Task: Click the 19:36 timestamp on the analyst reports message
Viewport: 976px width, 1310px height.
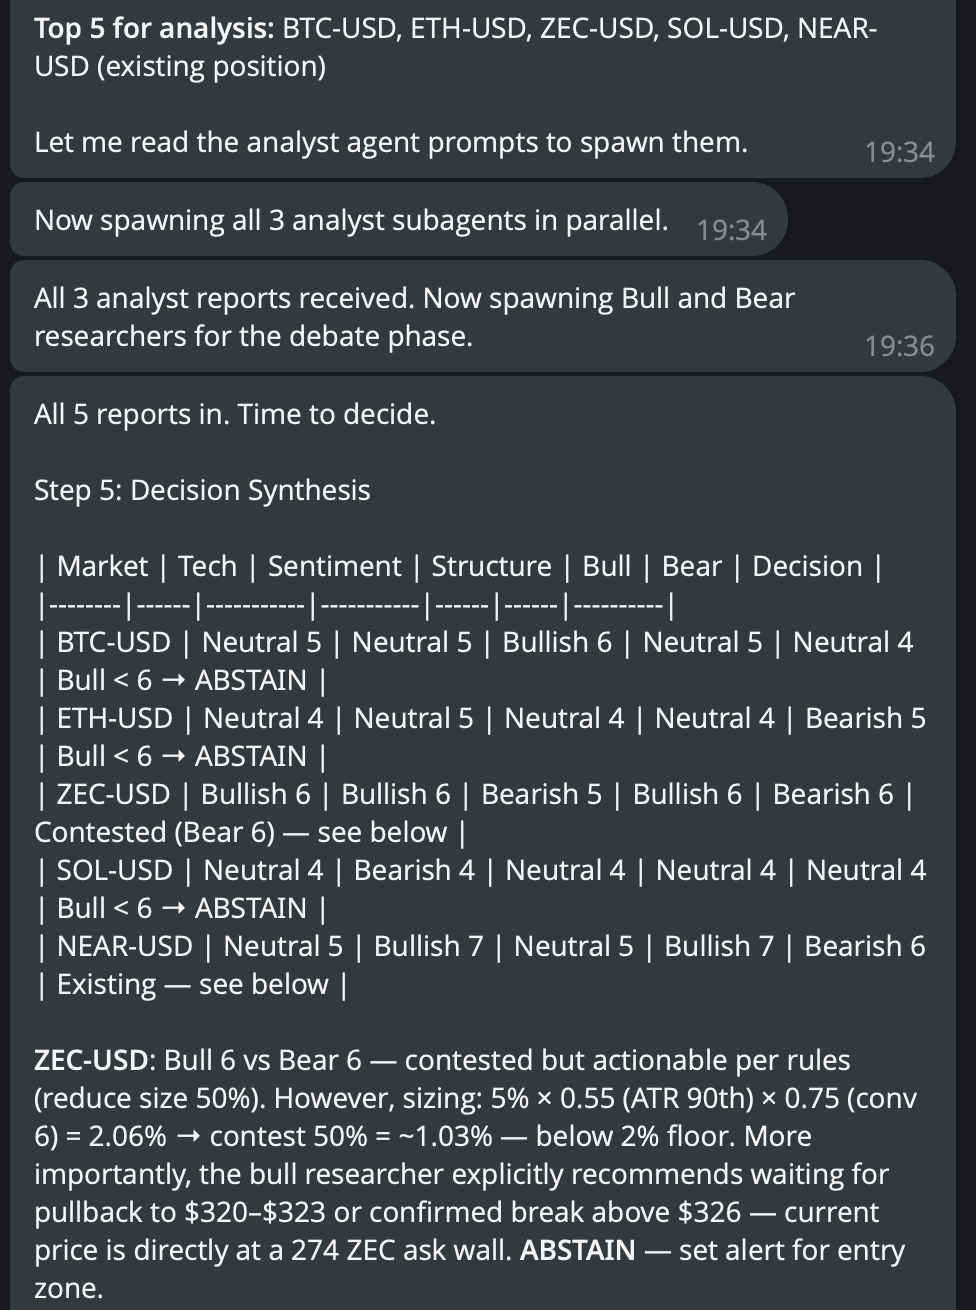Action: point(899,346)
